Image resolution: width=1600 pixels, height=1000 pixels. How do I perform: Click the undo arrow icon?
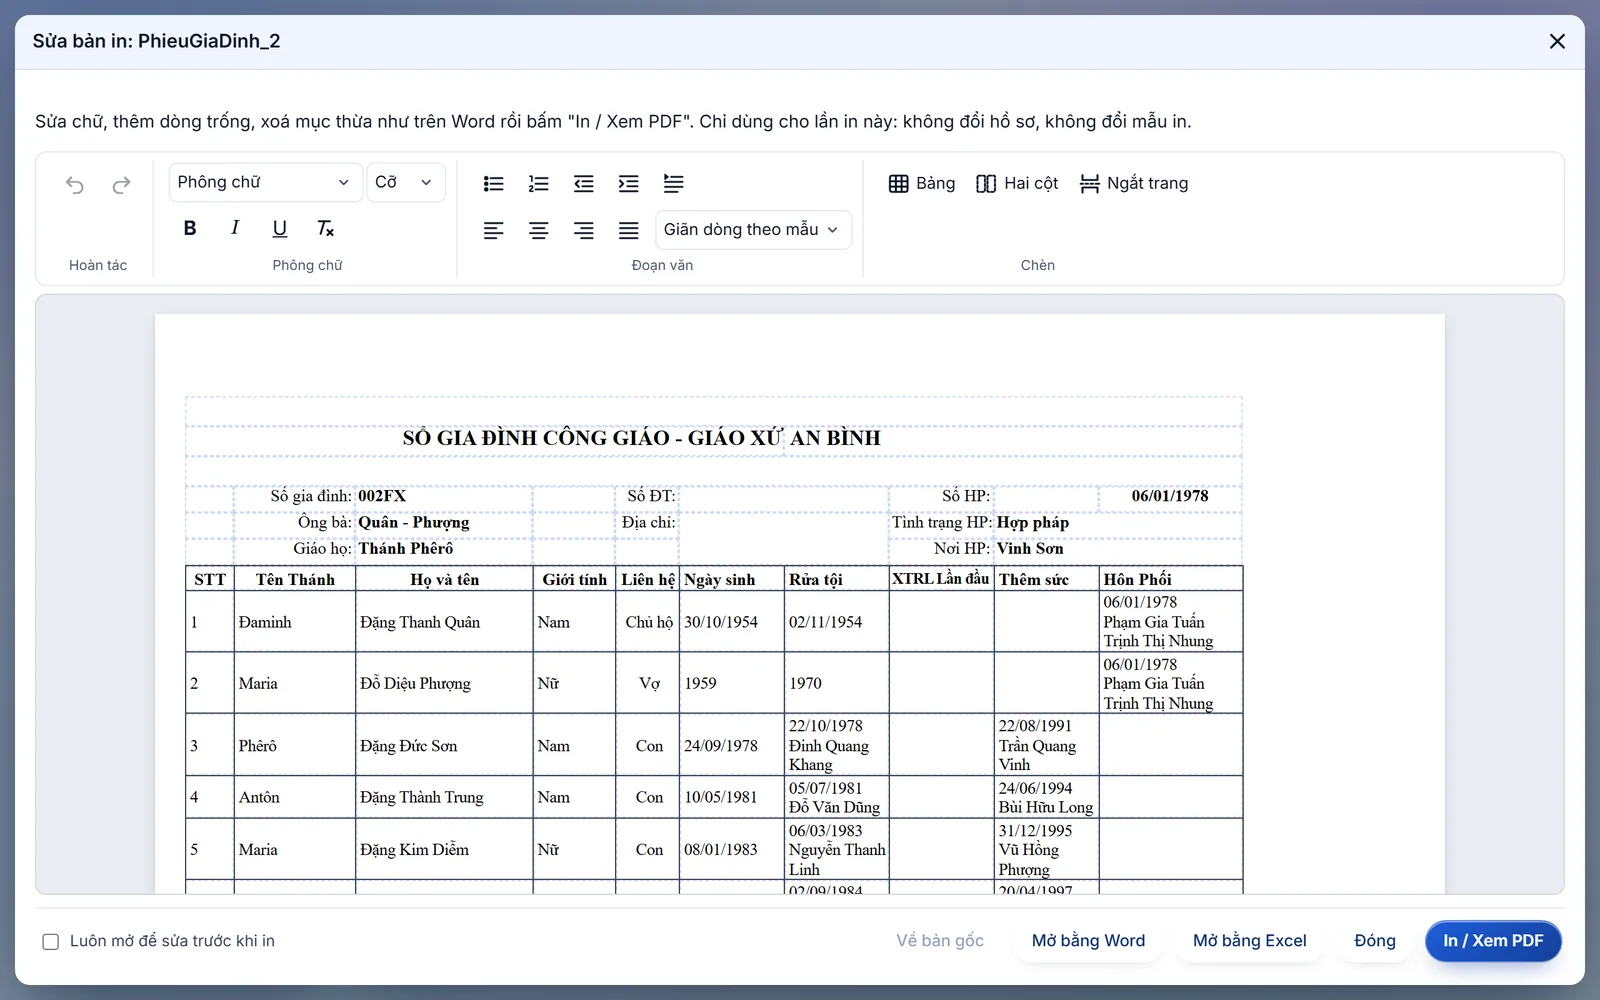point(75,184)
